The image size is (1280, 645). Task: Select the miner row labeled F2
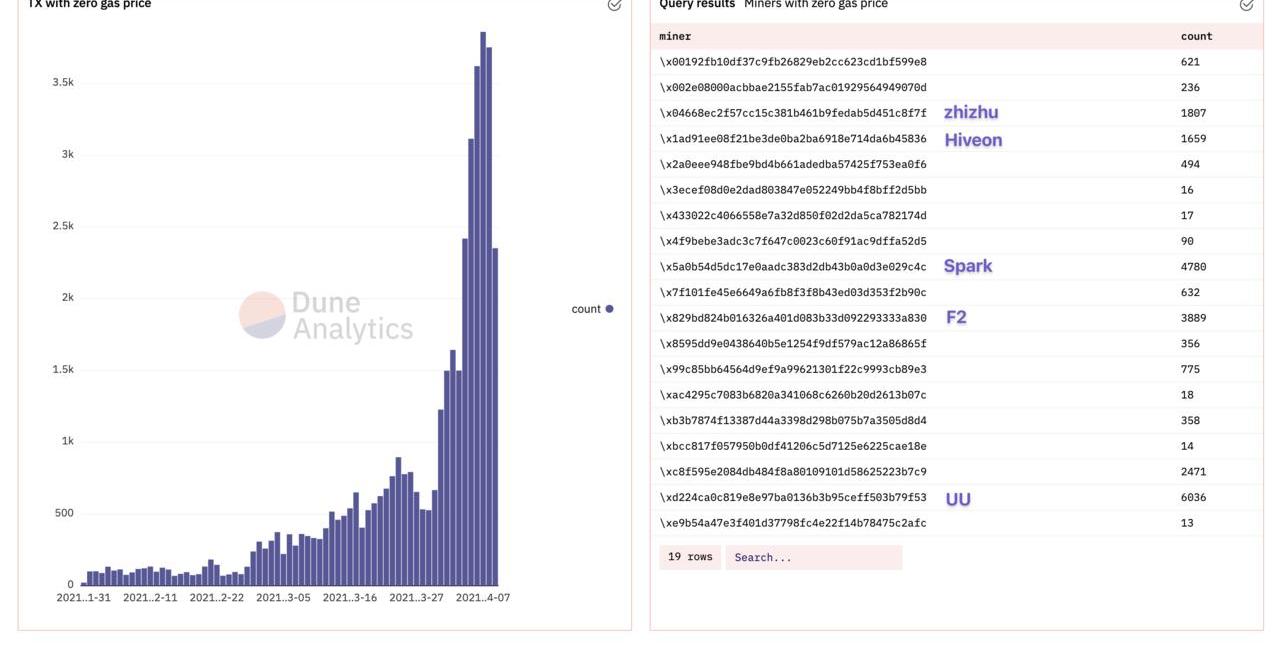pos(793,318)
